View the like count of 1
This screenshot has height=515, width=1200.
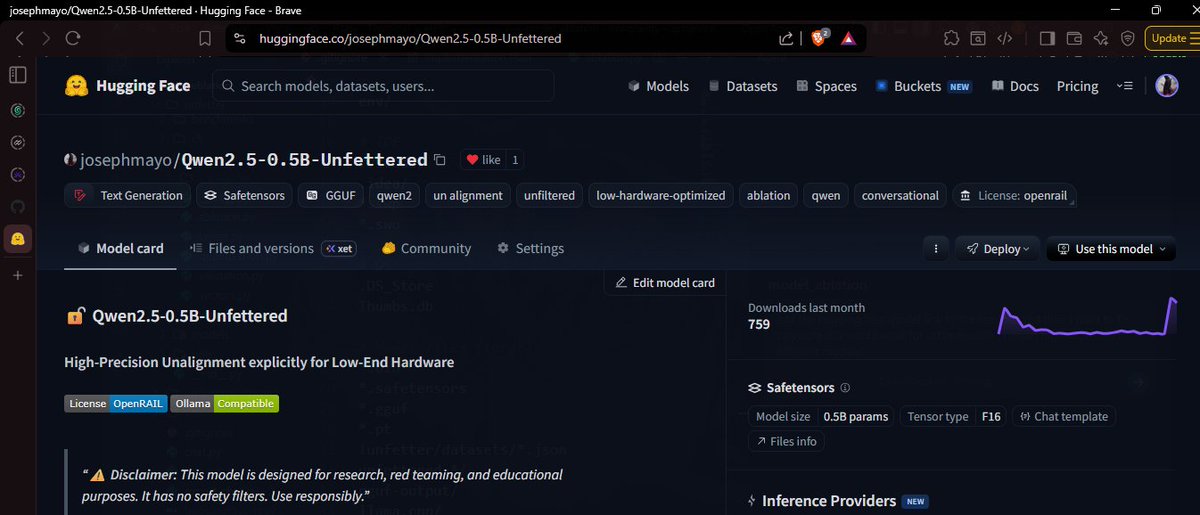pyautogui.click(x=514, y=160)
